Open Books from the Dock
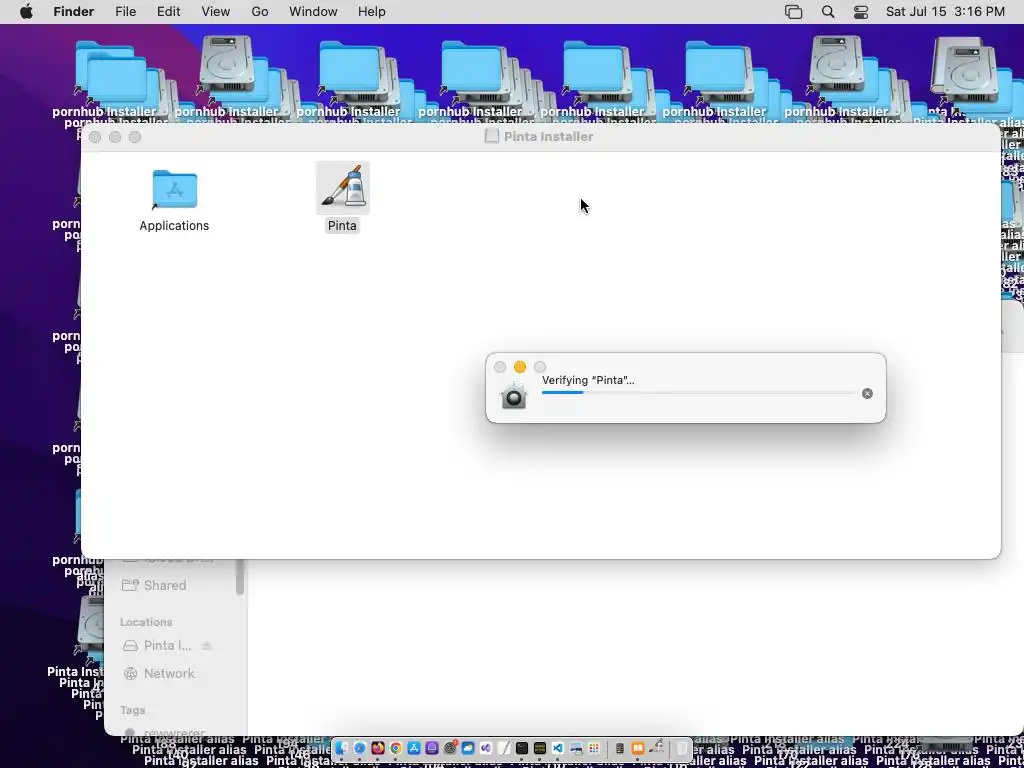Screen dimensions: 1024x768 click(x=637, y=748)
